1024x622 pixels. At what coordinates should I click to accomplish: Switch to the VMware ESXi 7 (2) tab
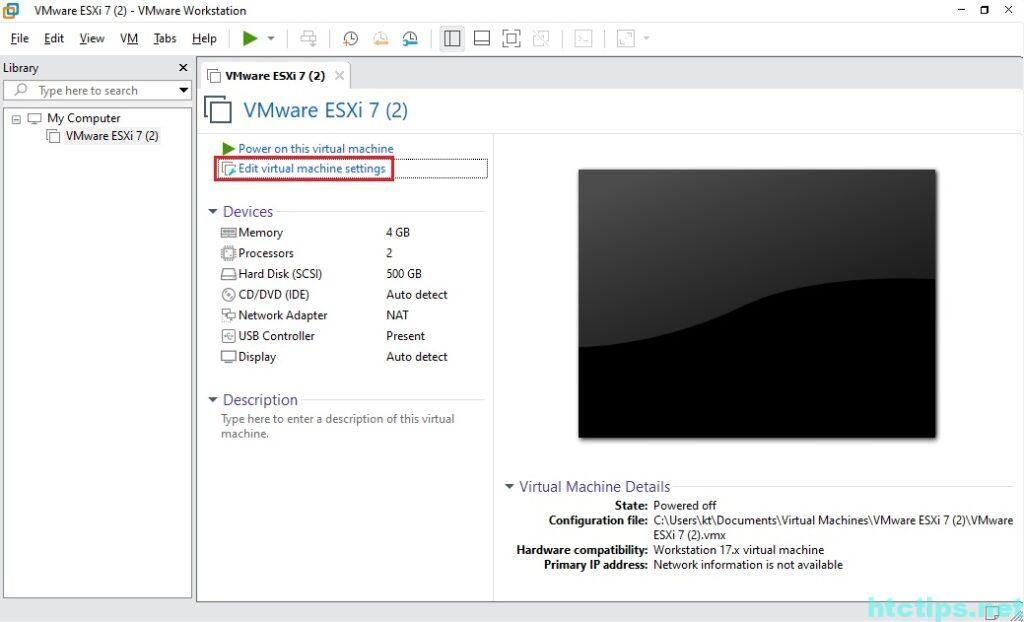point(274,76)
